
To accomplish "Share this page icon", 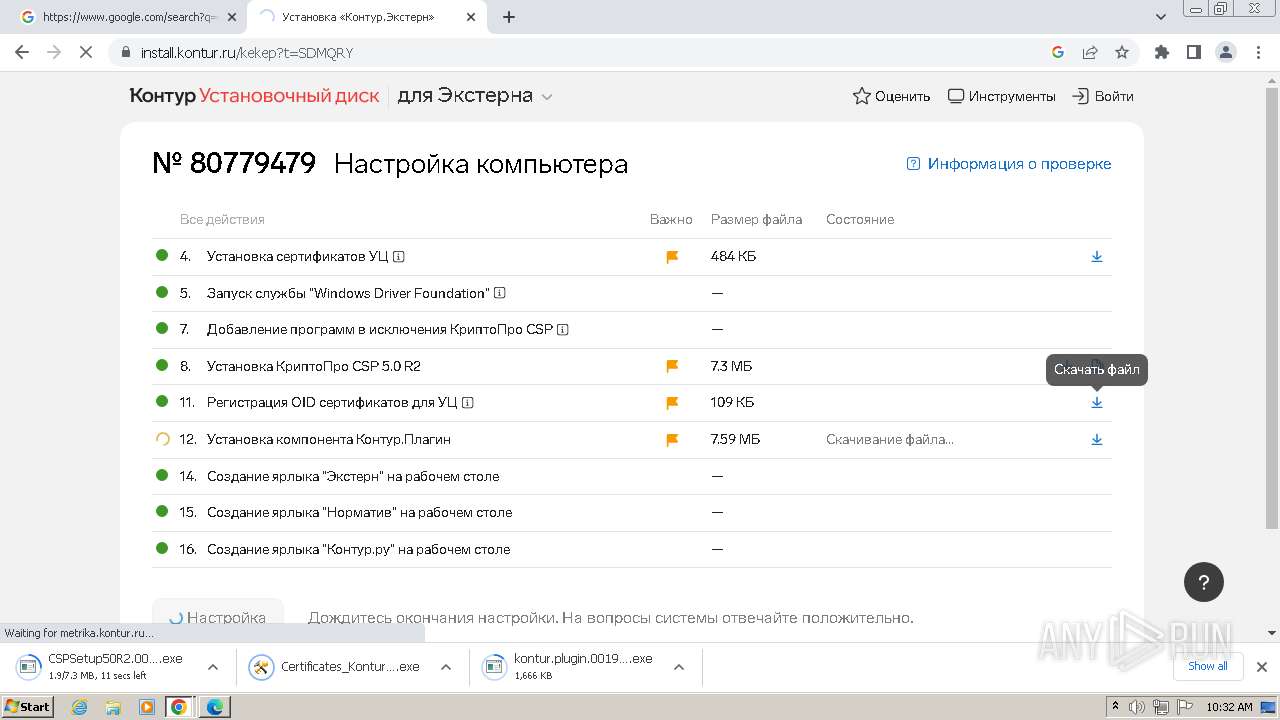I will 1090,52.
